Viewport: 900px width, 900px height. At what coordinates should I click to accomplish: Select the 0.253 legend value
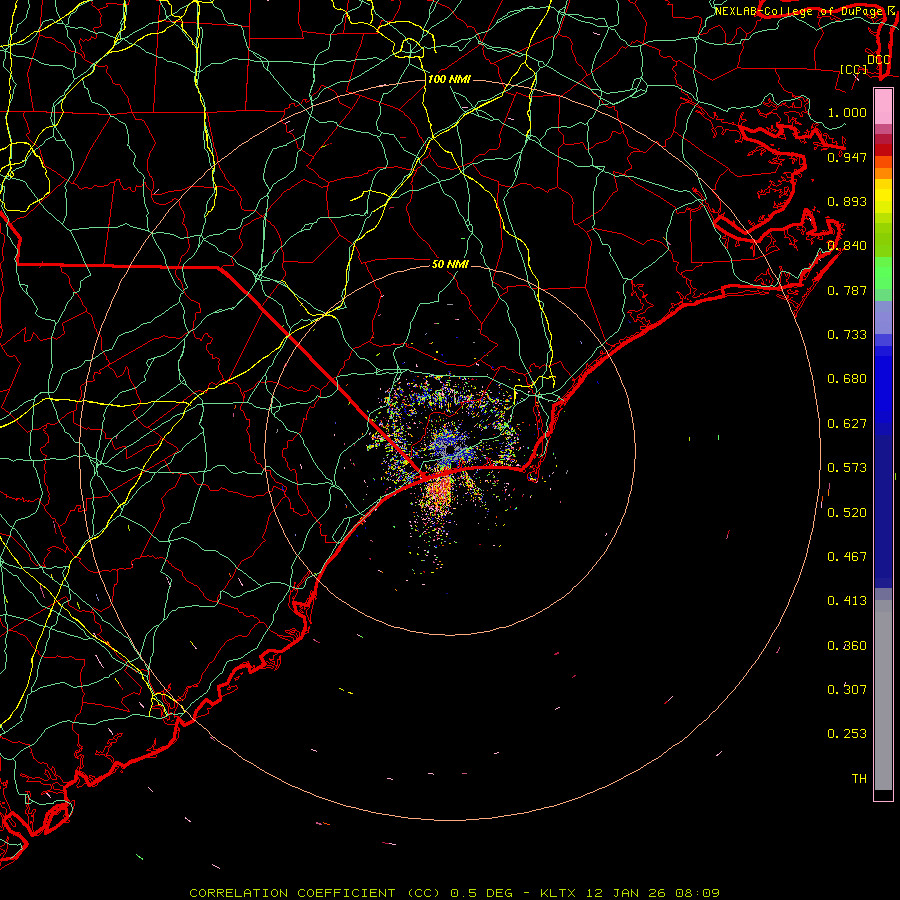coord(847,734)
